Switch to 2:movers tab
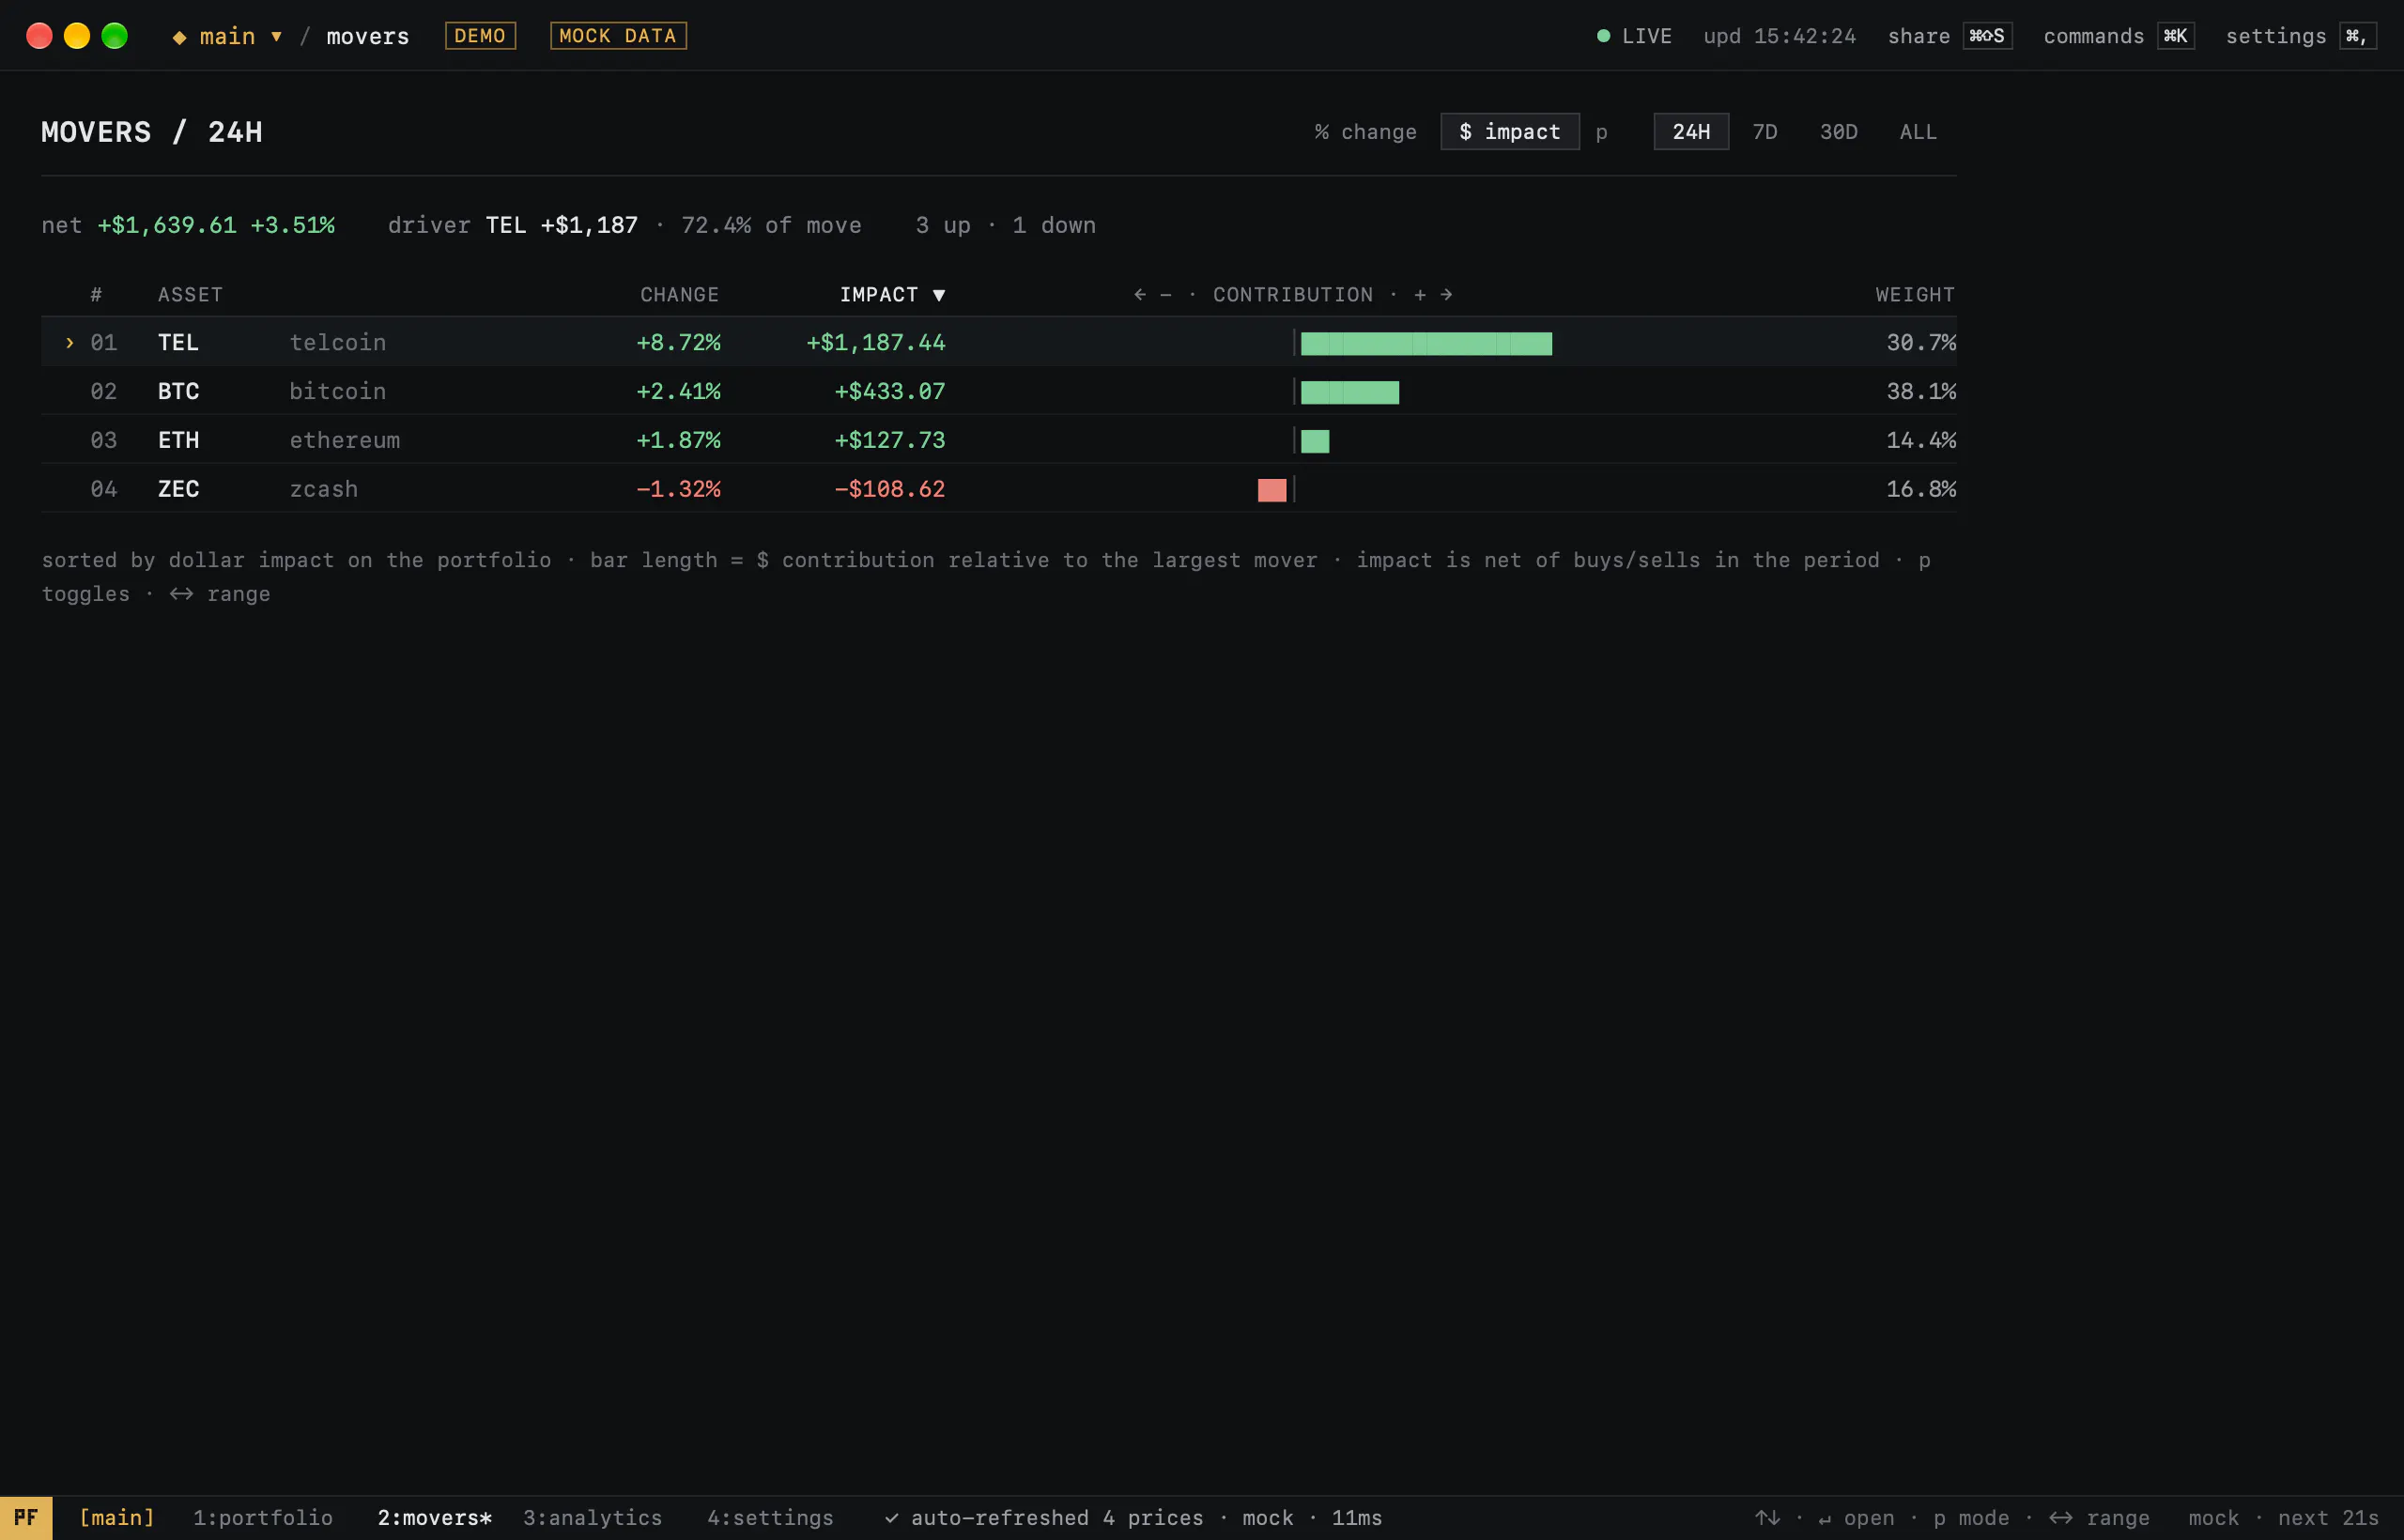 pyautogui.click(x=434, y=1518)
